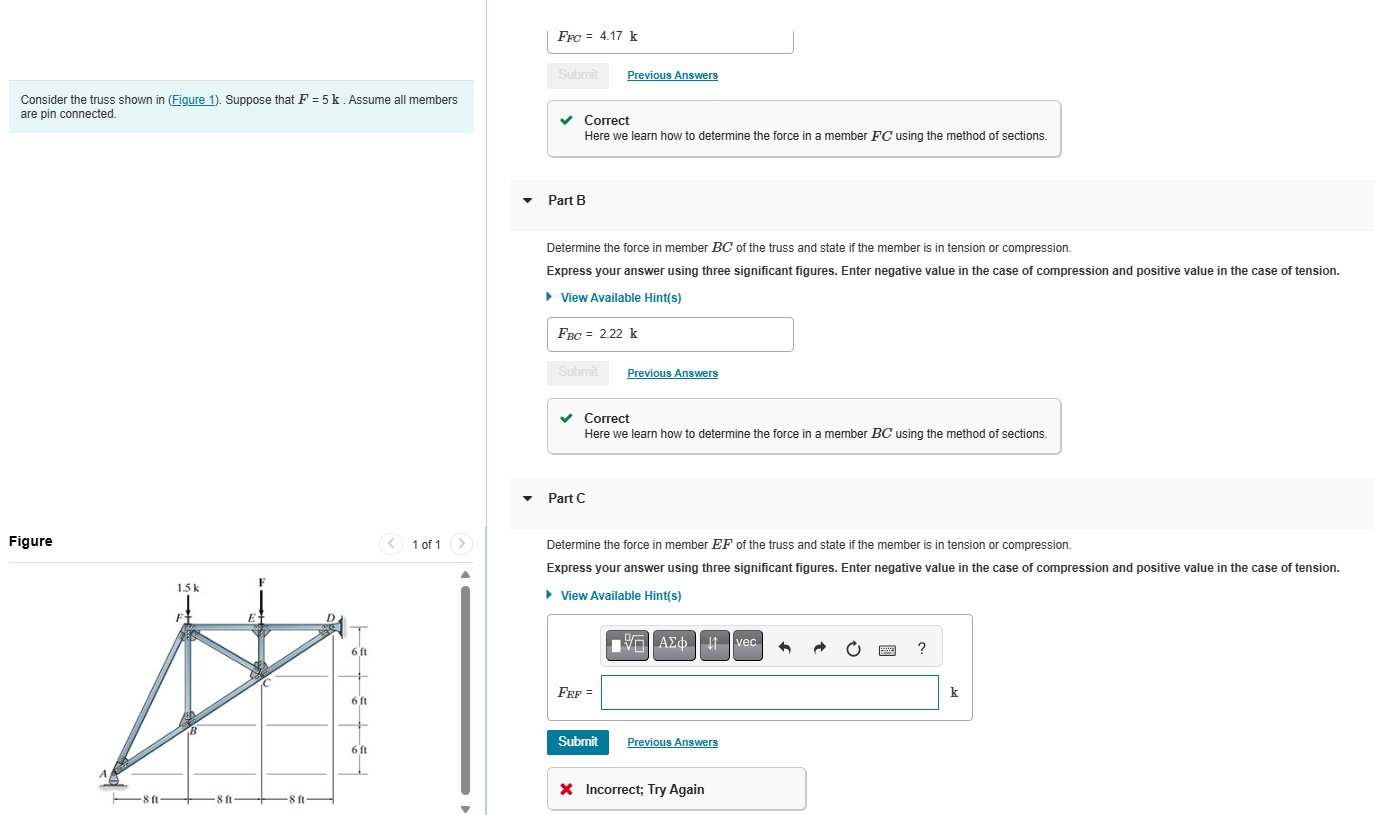Reset the answer using the reset icon

(x=853, y=648)
